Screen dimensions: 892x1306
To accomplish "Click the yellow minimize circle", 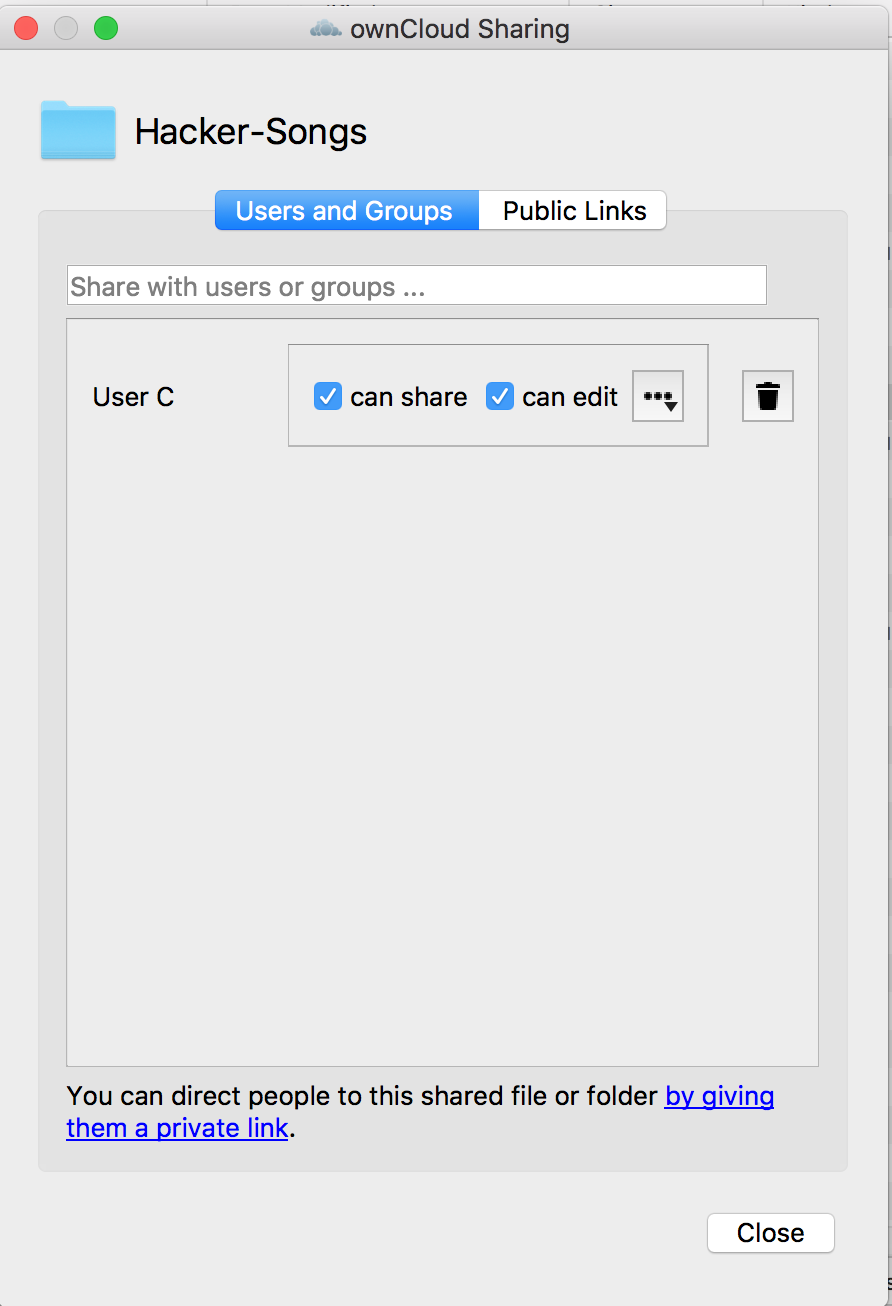I will 65,28.
